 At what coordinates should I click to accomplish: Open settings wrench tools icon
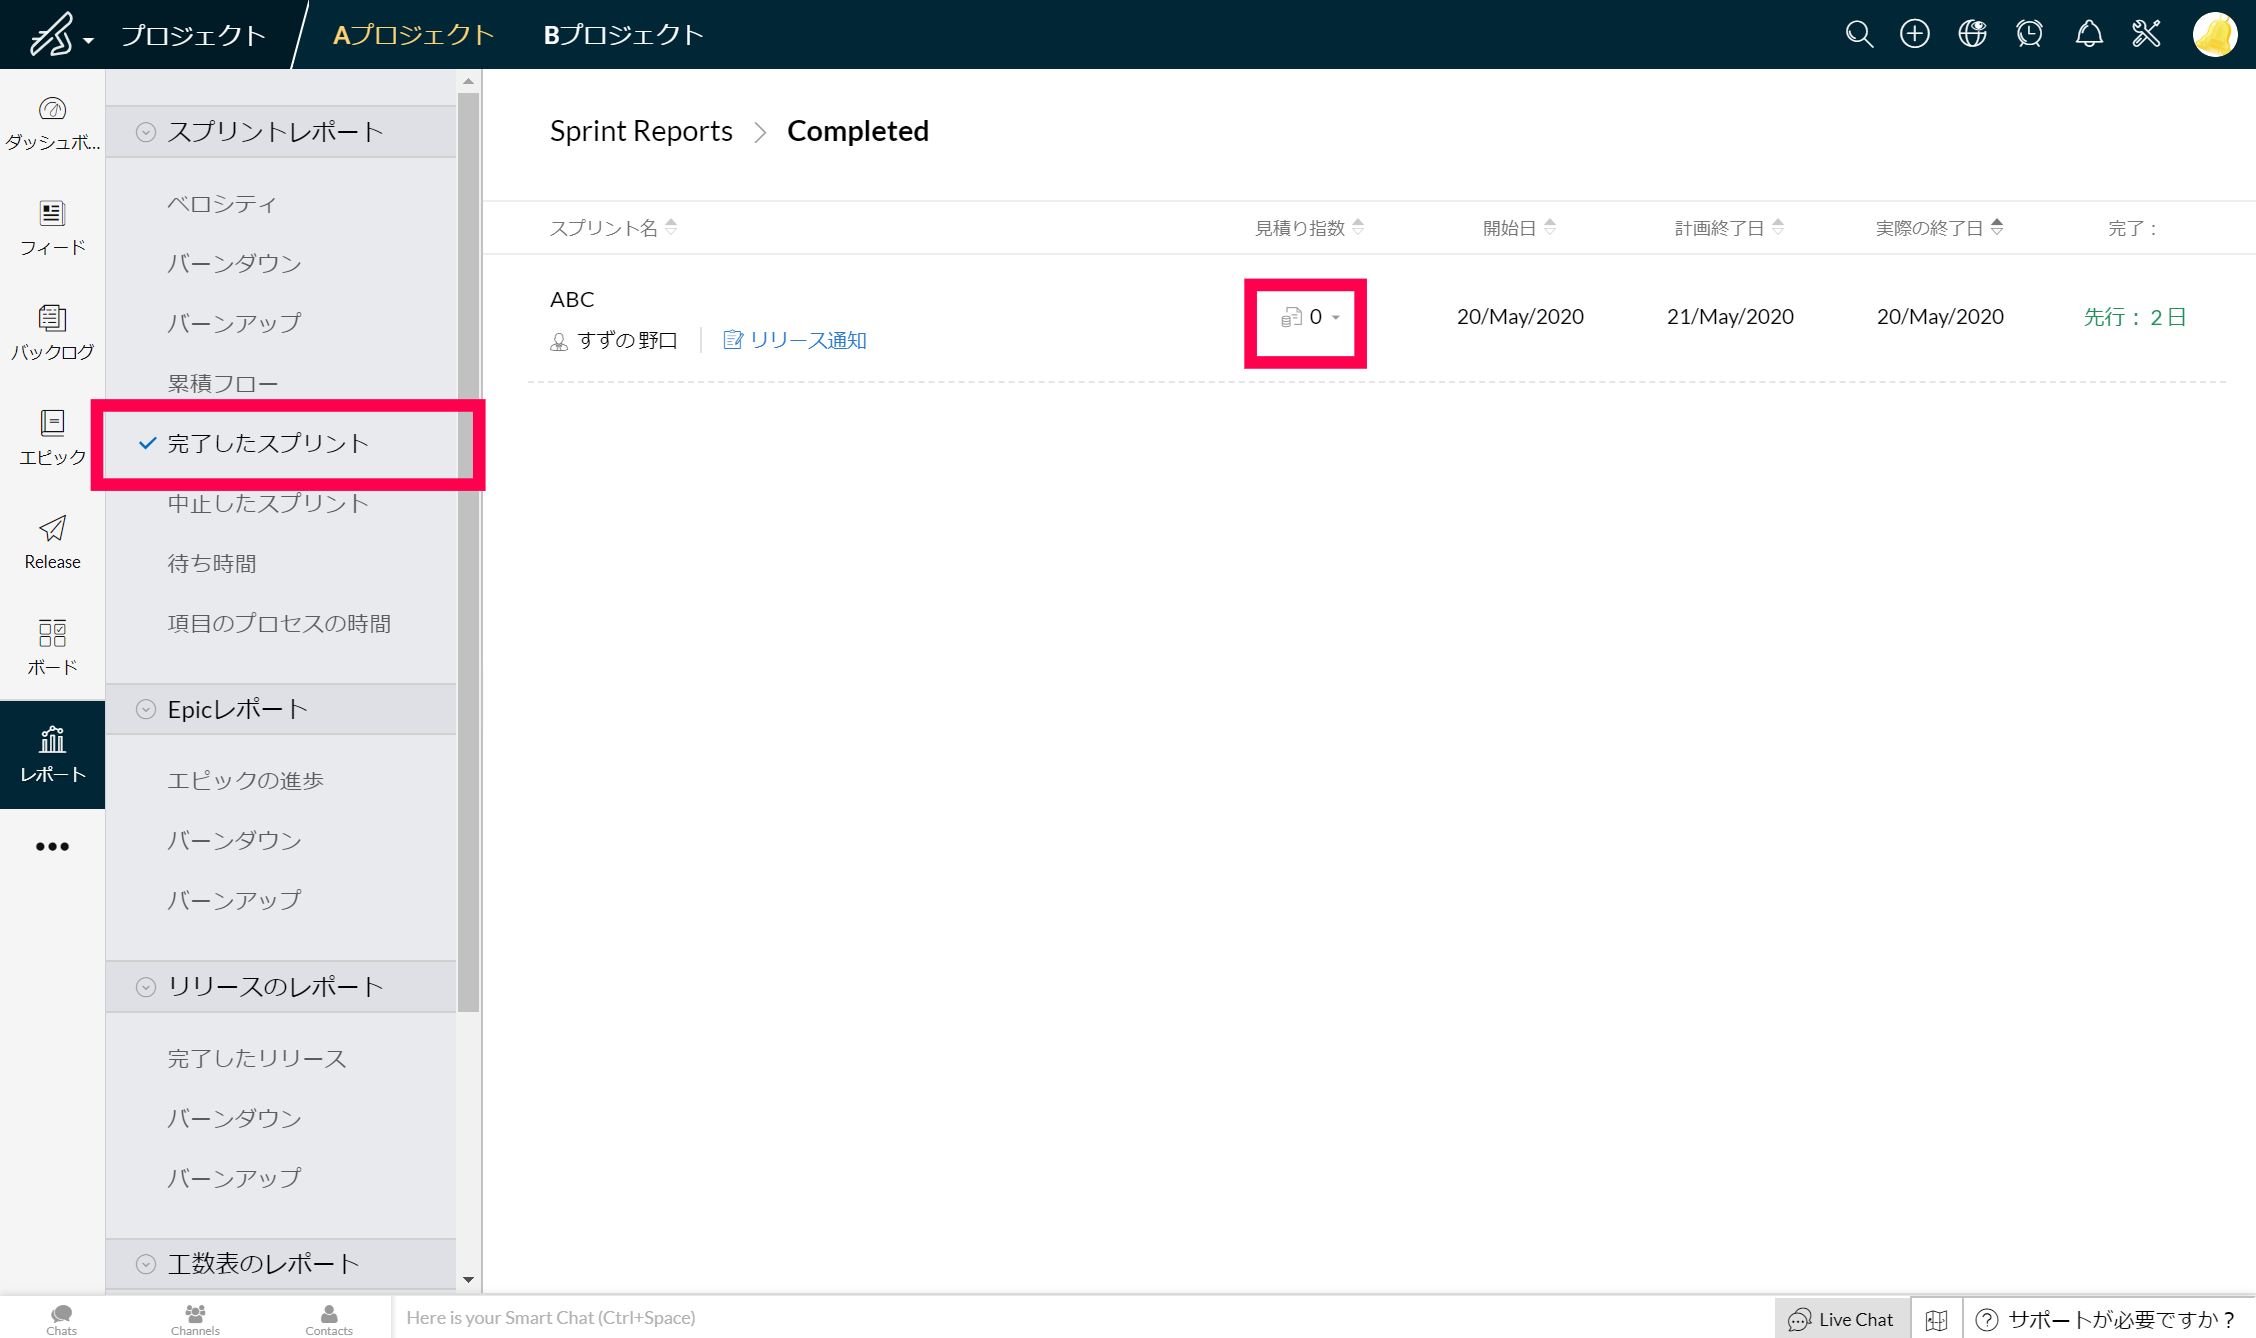tap(2146, 34)
